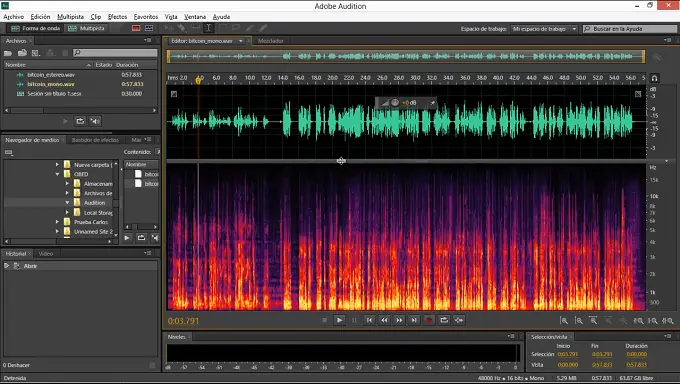
Task: Open the Multipista menu
Action: [70, 16]
